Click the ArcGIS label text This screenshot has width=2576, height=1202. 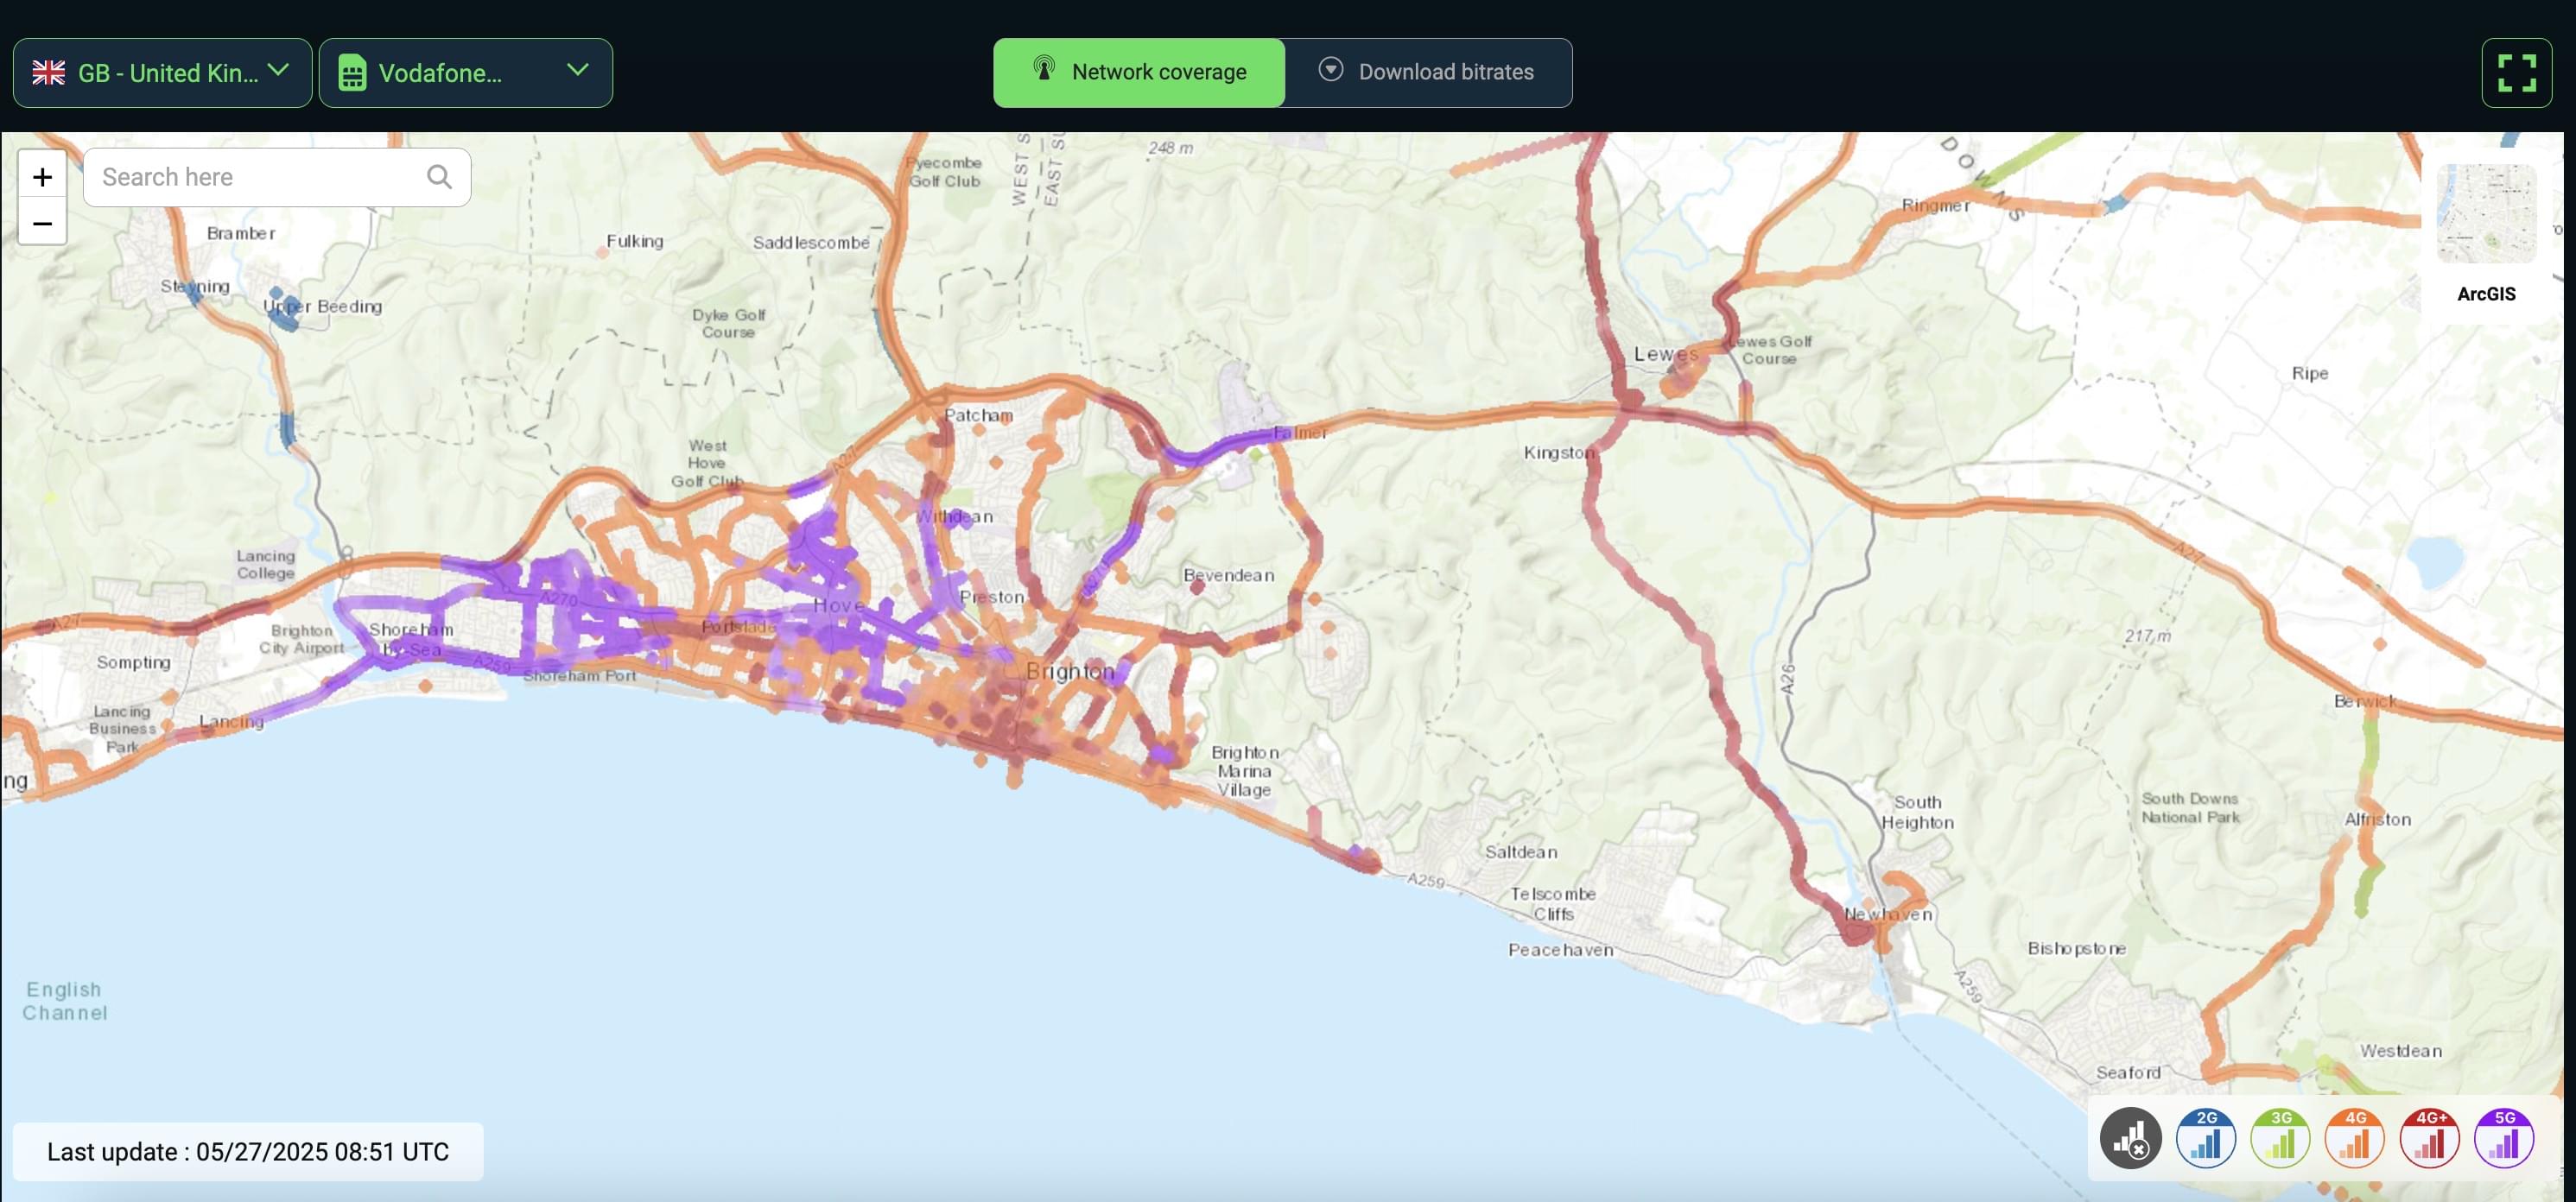point(2486,294)
